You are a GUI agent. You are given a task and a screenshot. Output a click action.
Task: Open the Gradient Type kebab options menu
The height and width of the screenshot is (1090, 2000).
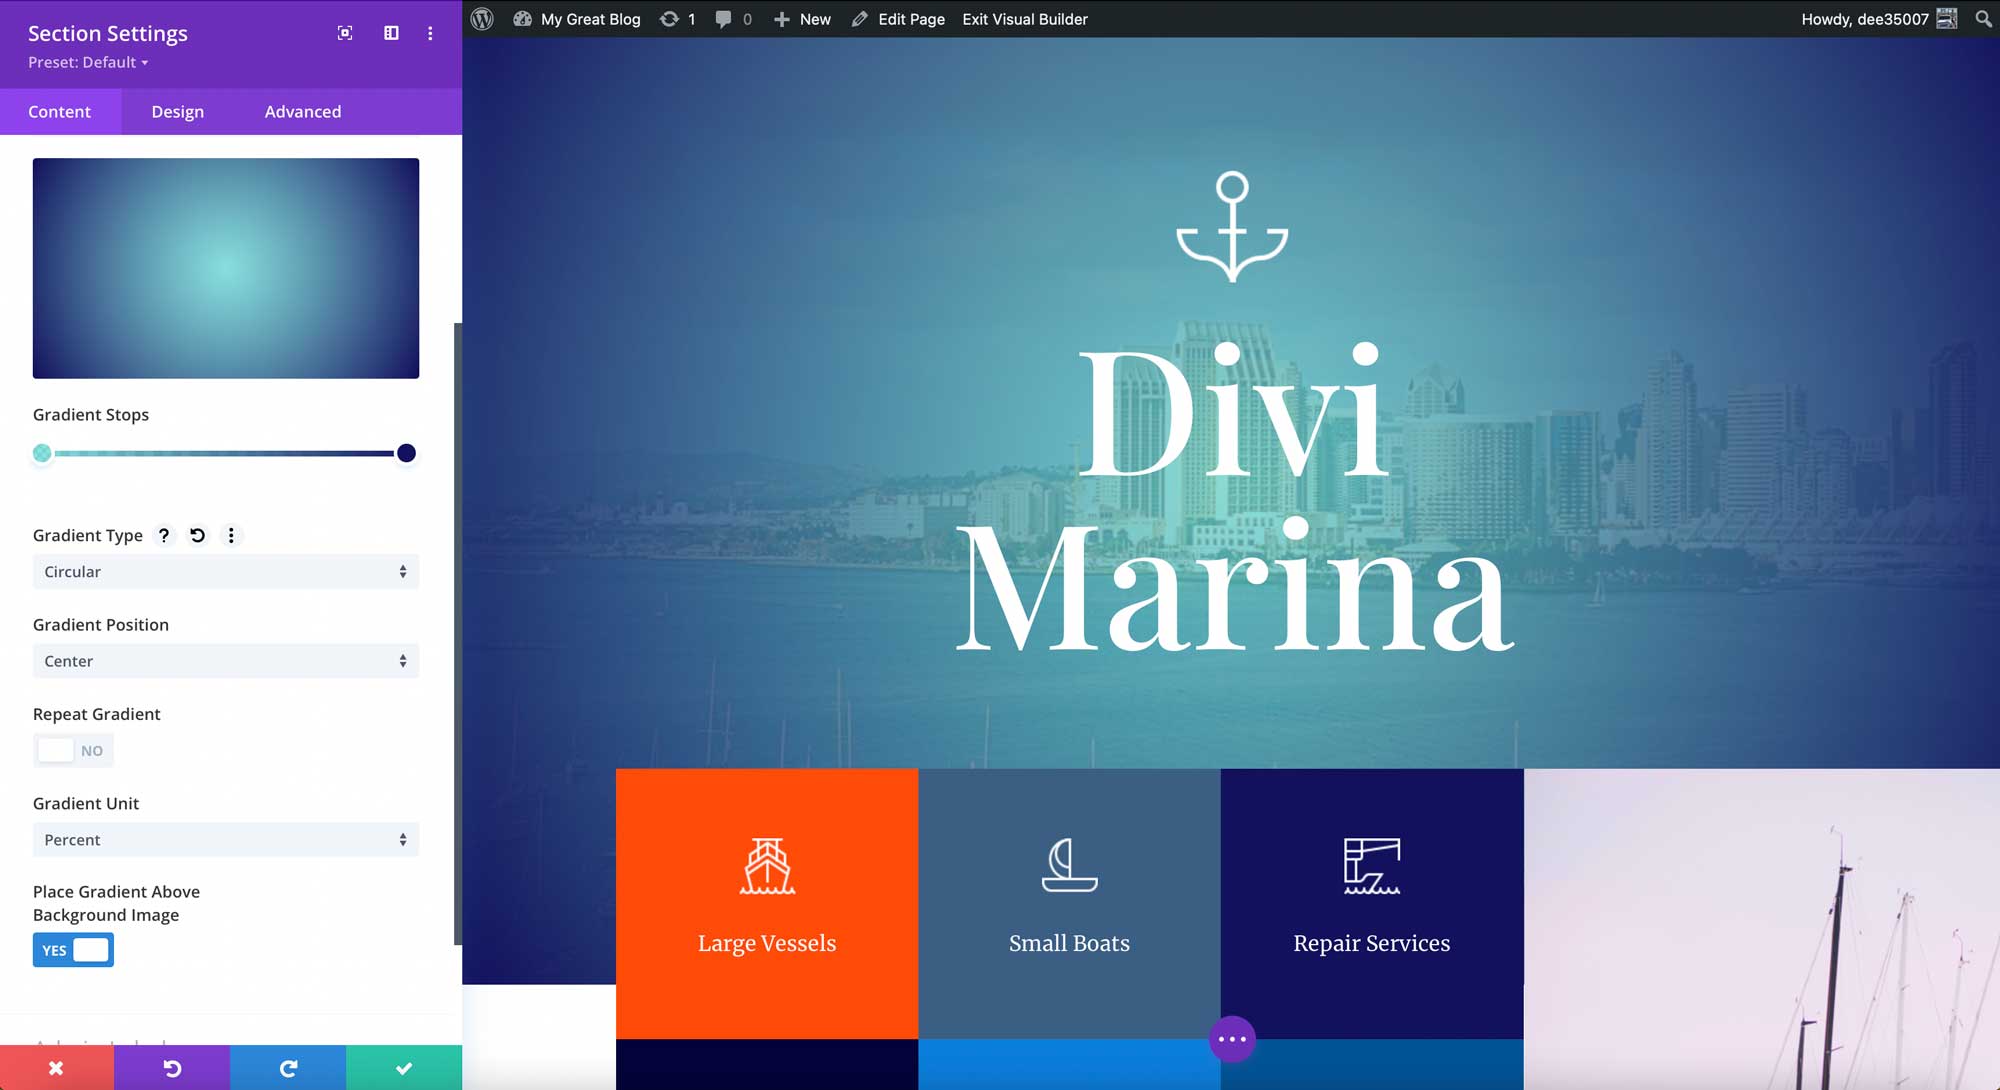[x=231, y=536]
